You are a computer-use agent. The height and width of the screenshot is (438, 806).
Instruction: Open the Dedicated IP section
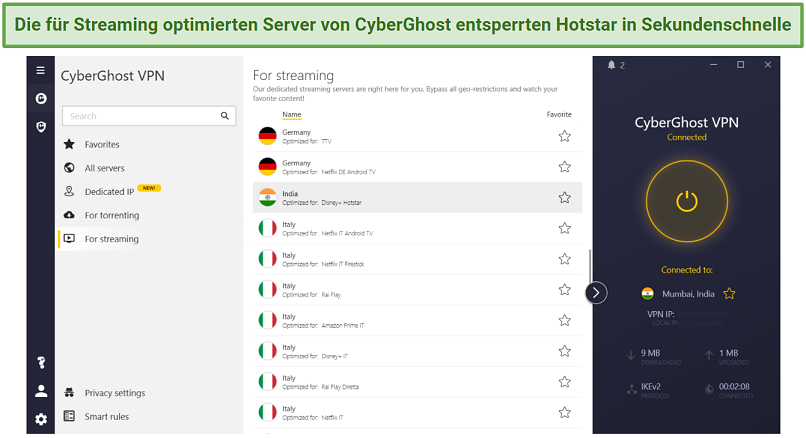(109, 192)
